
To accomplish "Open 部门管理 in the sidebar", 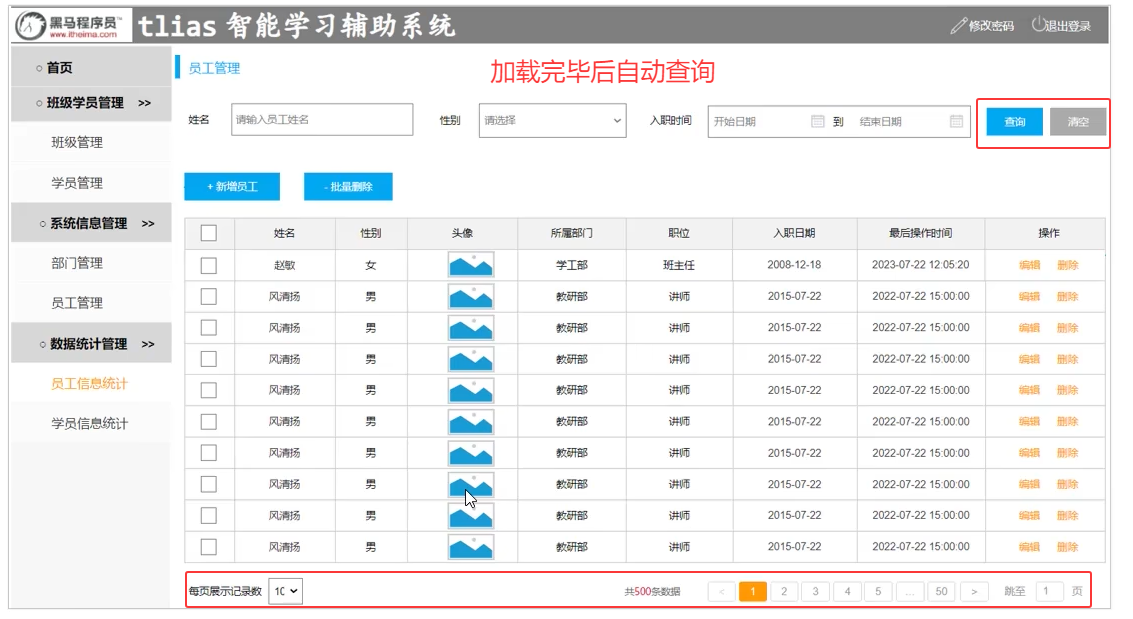I will (77, 263).
